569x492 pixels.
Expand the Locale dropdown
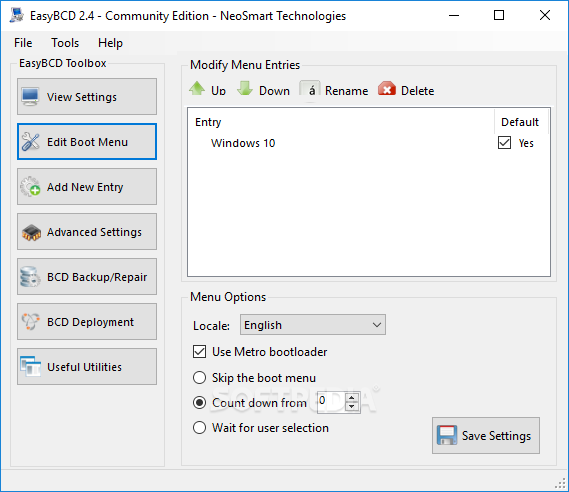312,325
